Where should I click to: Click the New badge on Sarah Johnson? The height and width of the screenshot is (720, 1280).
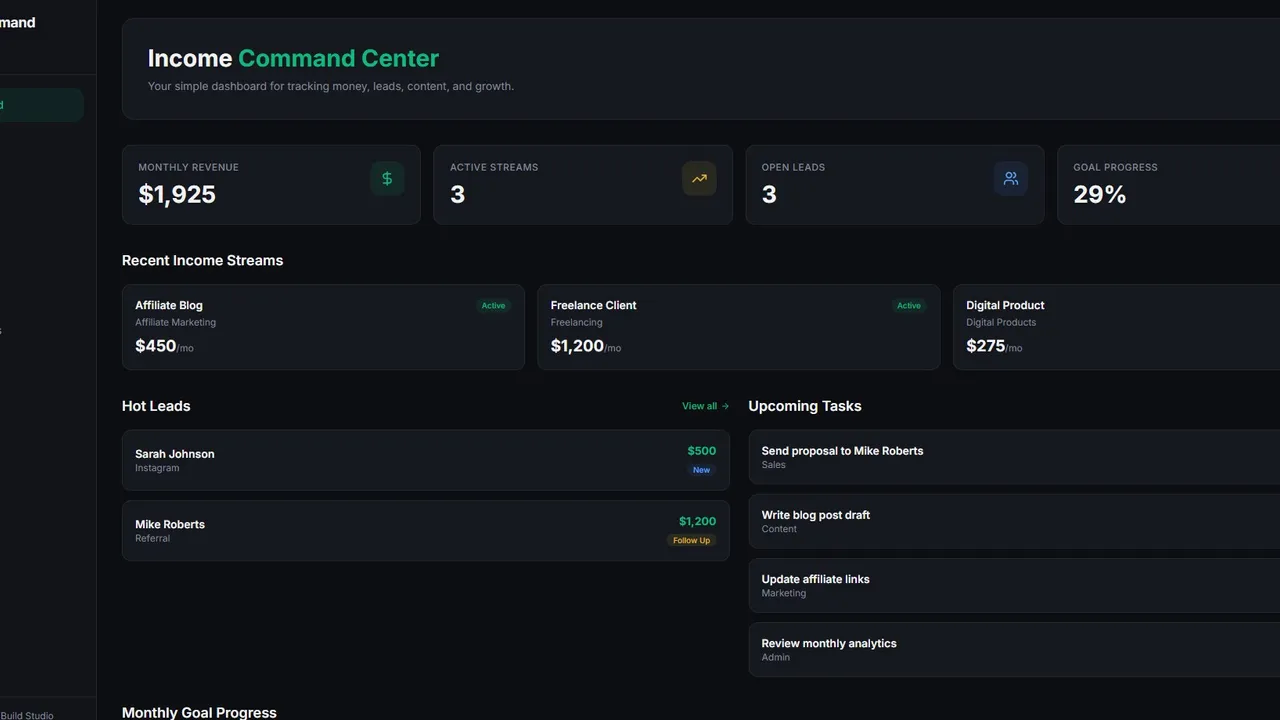(702, 470)
